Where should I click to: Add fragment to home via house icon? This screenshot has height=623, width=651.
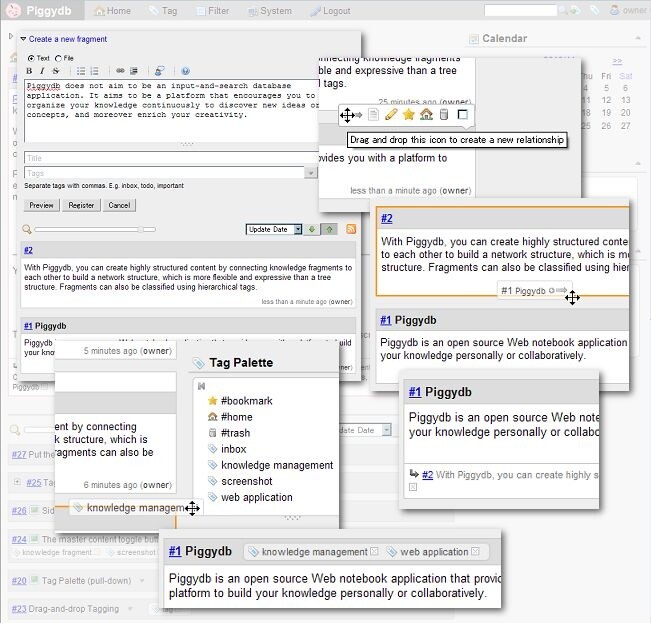pos(426,114)
